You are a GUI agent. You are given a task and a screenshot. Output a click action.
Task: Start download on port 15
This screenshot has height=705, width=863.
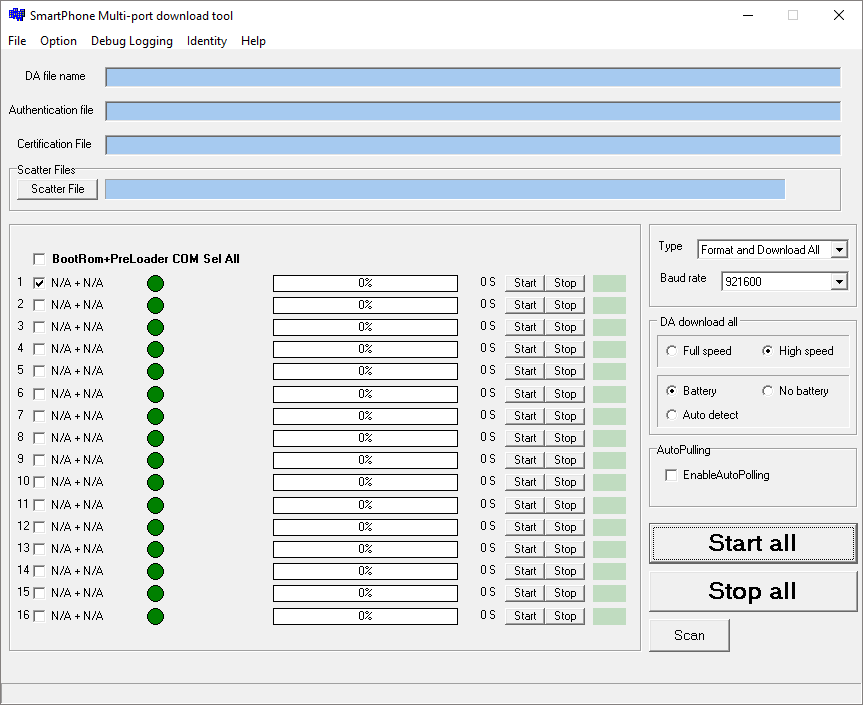tap(525, 593)
